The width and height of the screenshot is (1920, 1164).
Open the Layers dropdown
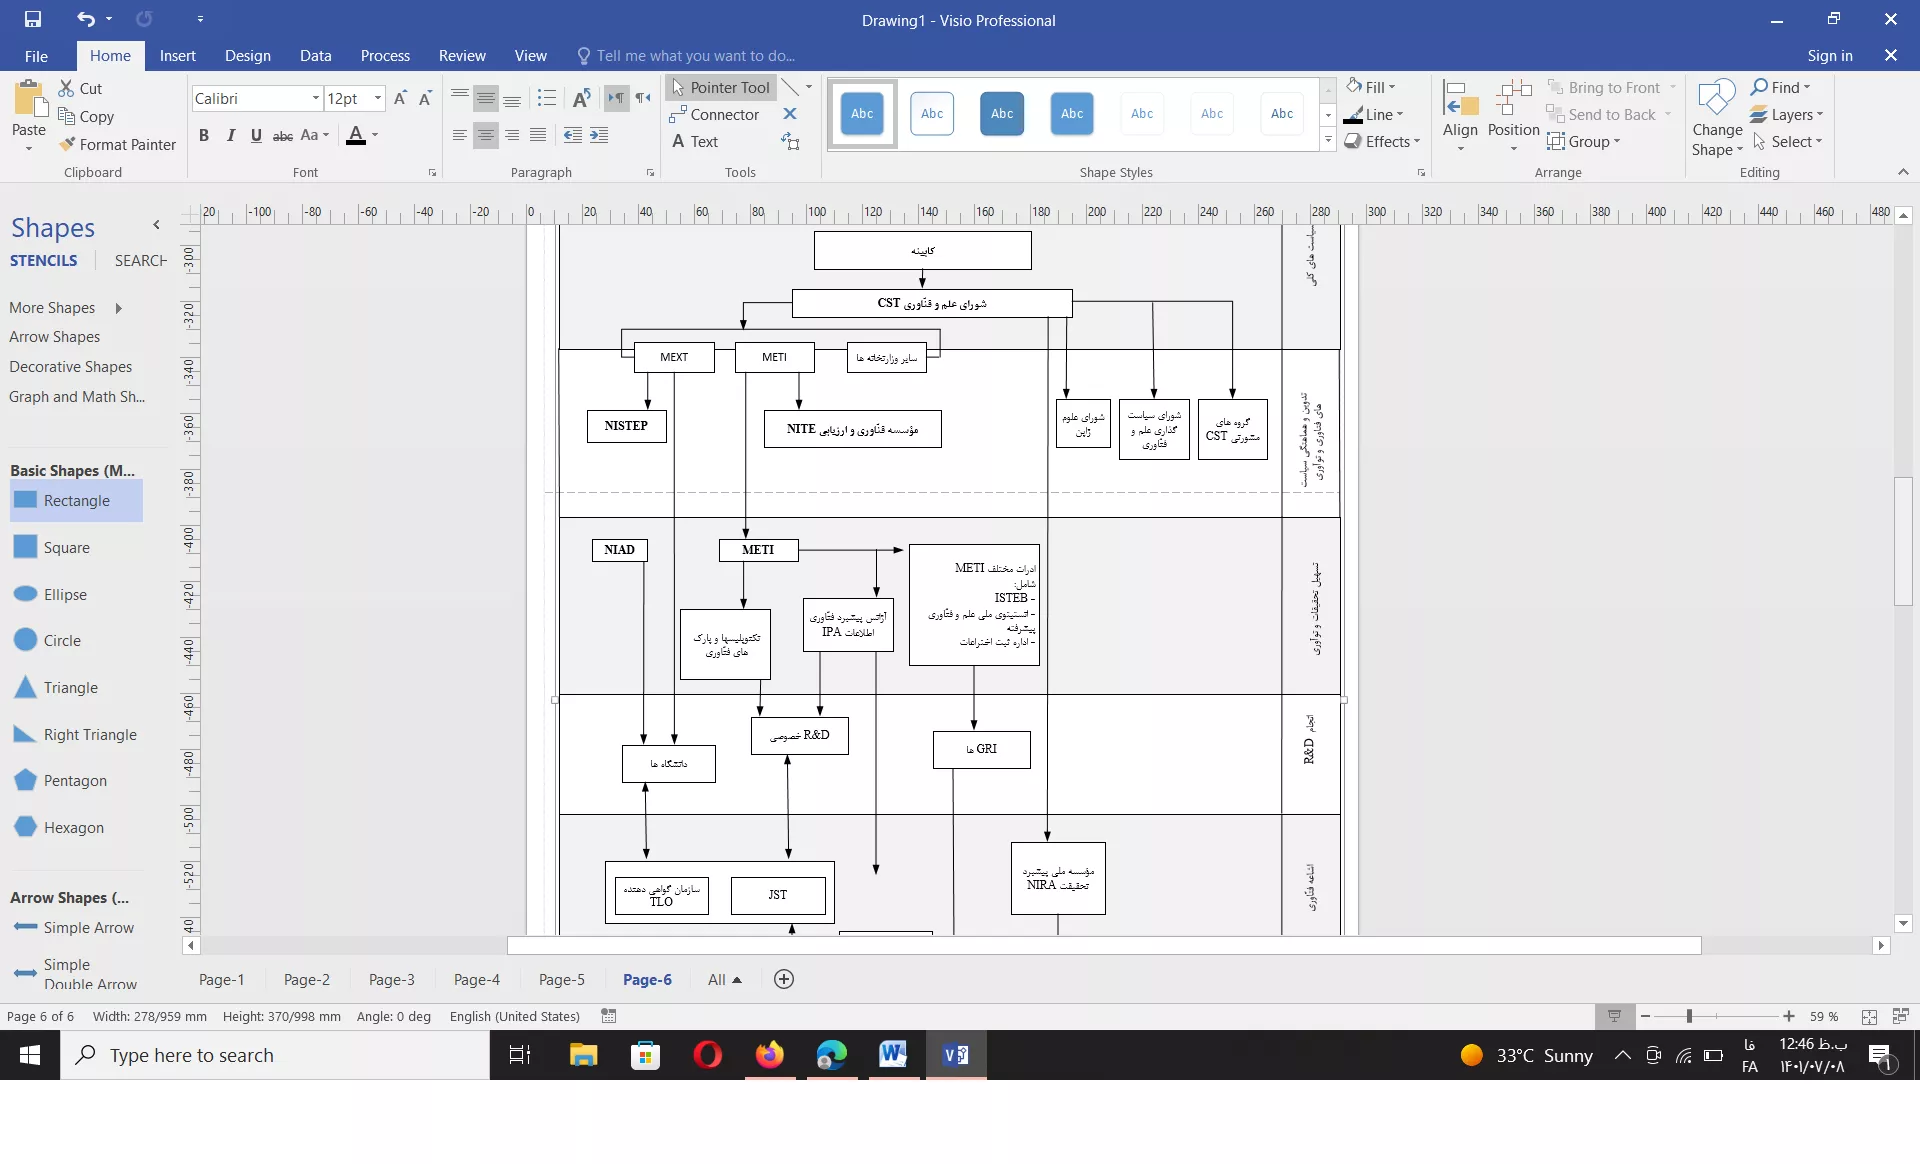point(1787,114)
